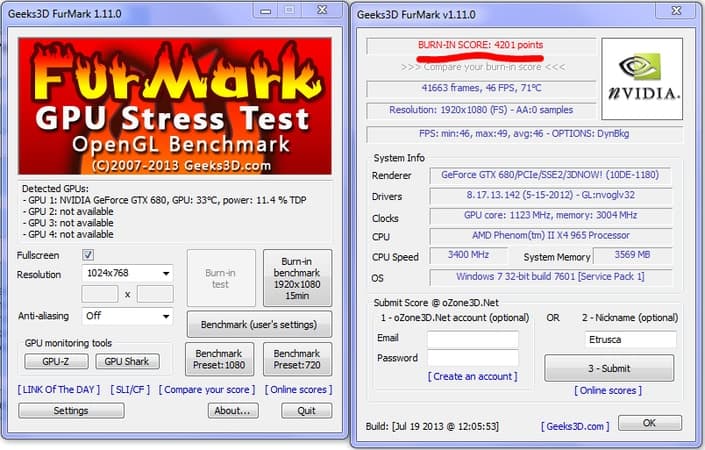
Task: Click the System Memory 3569 MB value
Action: (x=632, y=255)
